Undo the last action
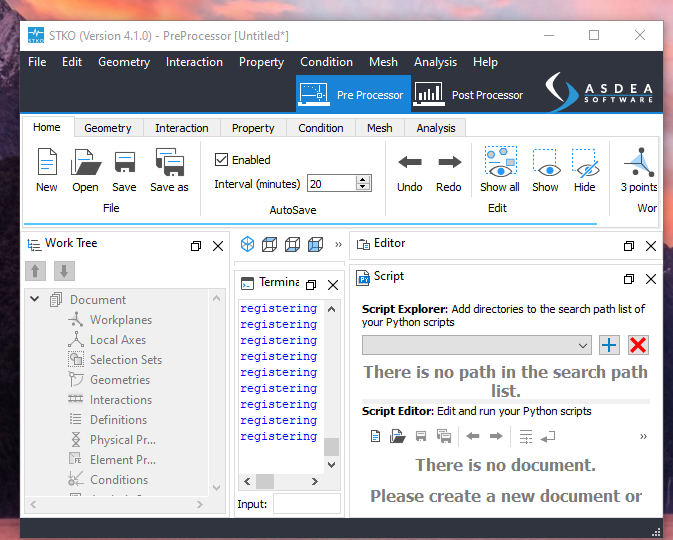Image resolution: width=673 pixels, height=540 pixels. 410,162
